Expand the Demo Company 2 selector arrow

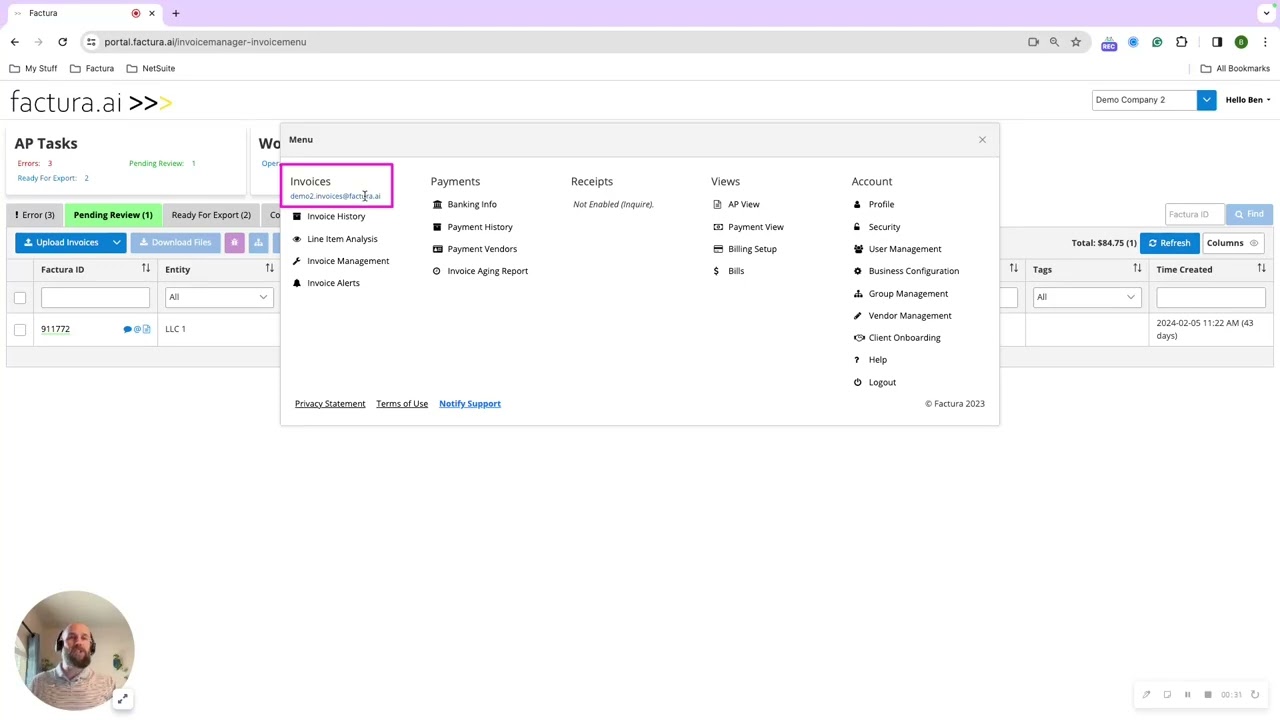[1206, 100]
